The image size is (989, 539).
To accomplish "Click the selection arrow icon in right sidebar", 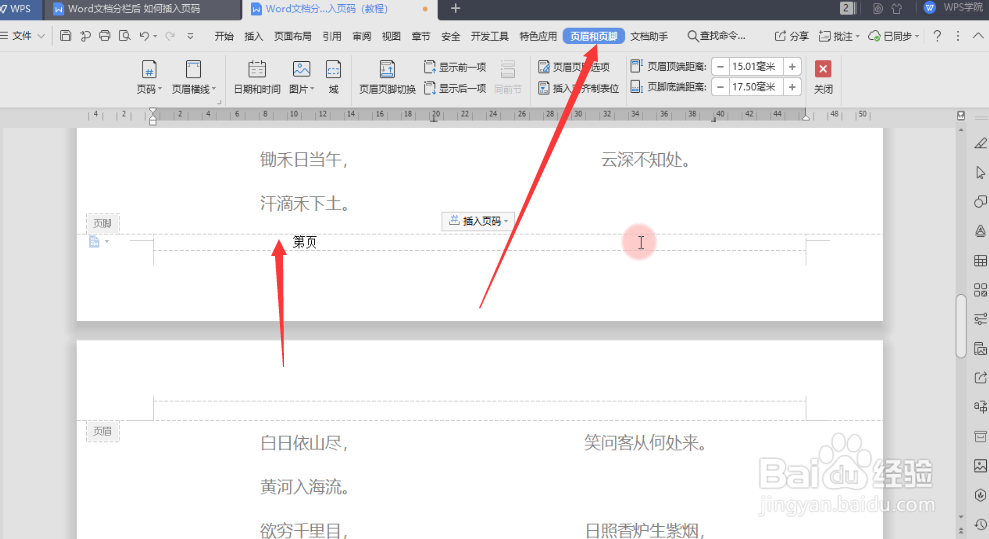I will (x=980, y=173).
